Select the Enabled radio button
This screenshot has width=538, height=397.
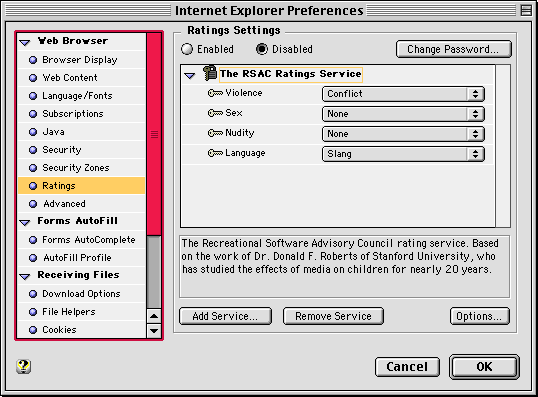pos(187,49)
